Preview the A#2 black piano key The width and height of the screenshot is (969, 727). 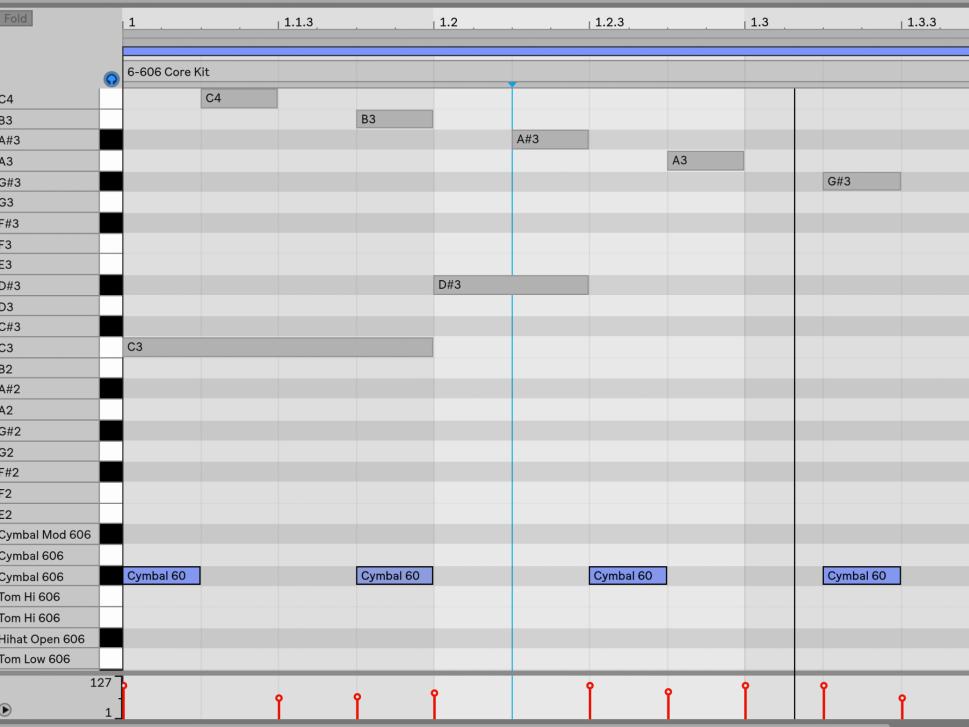(111, 389)
